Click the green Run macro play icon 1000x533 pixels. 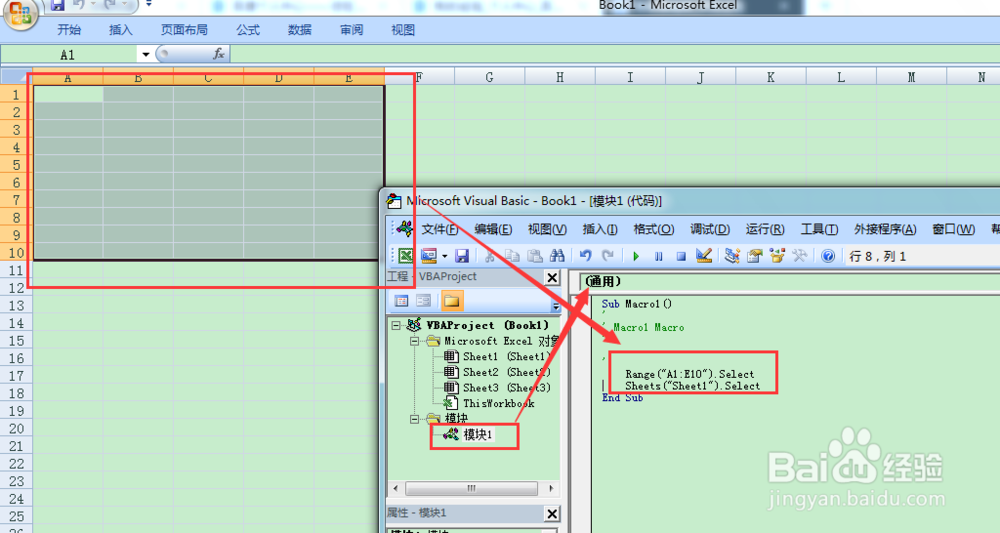click(636, 256)
